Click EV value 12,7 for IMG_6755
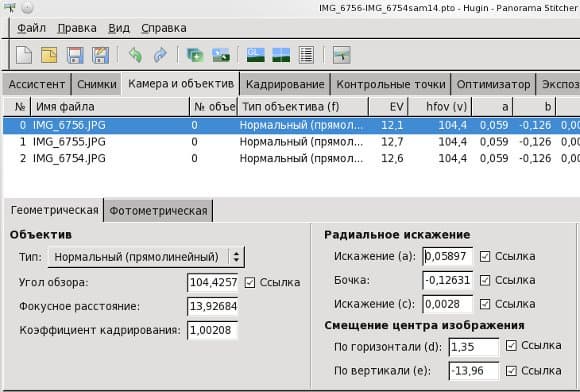Image resolution: width=580 pixels, height=392 pixels. [x=392, y=142]
